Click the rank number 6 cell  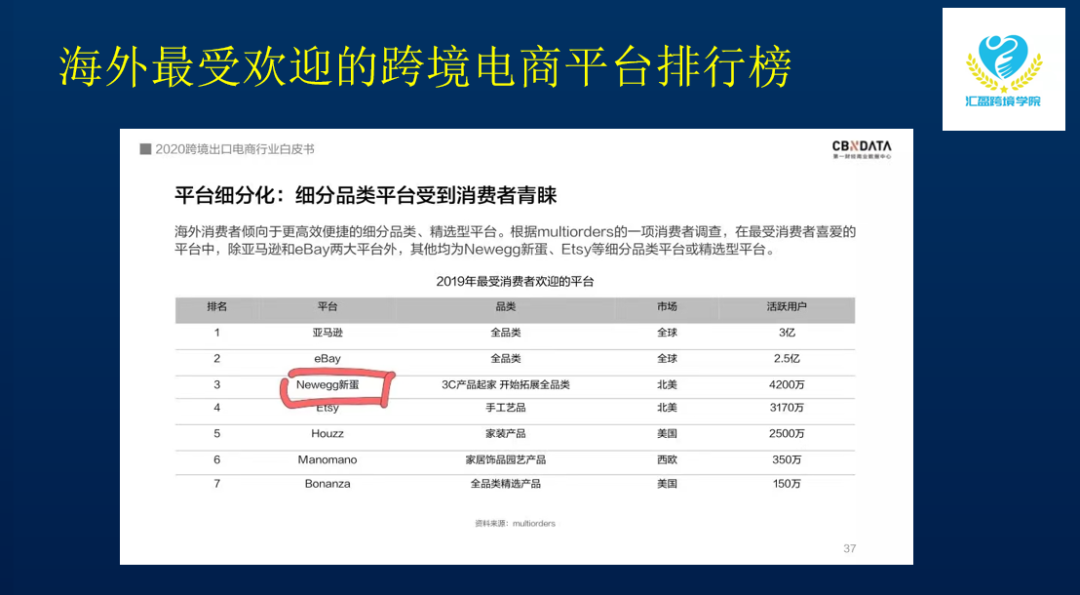[x=217, y=459]
